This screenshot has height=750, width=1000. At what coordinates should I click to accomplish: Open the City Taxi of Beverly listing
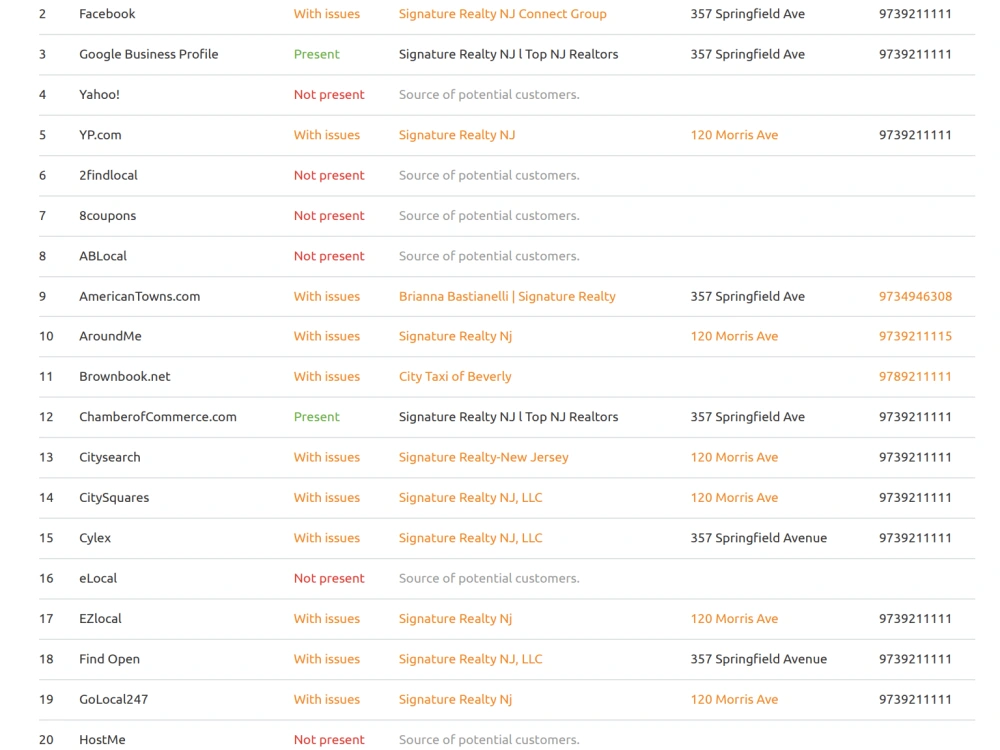coord(455,376)
